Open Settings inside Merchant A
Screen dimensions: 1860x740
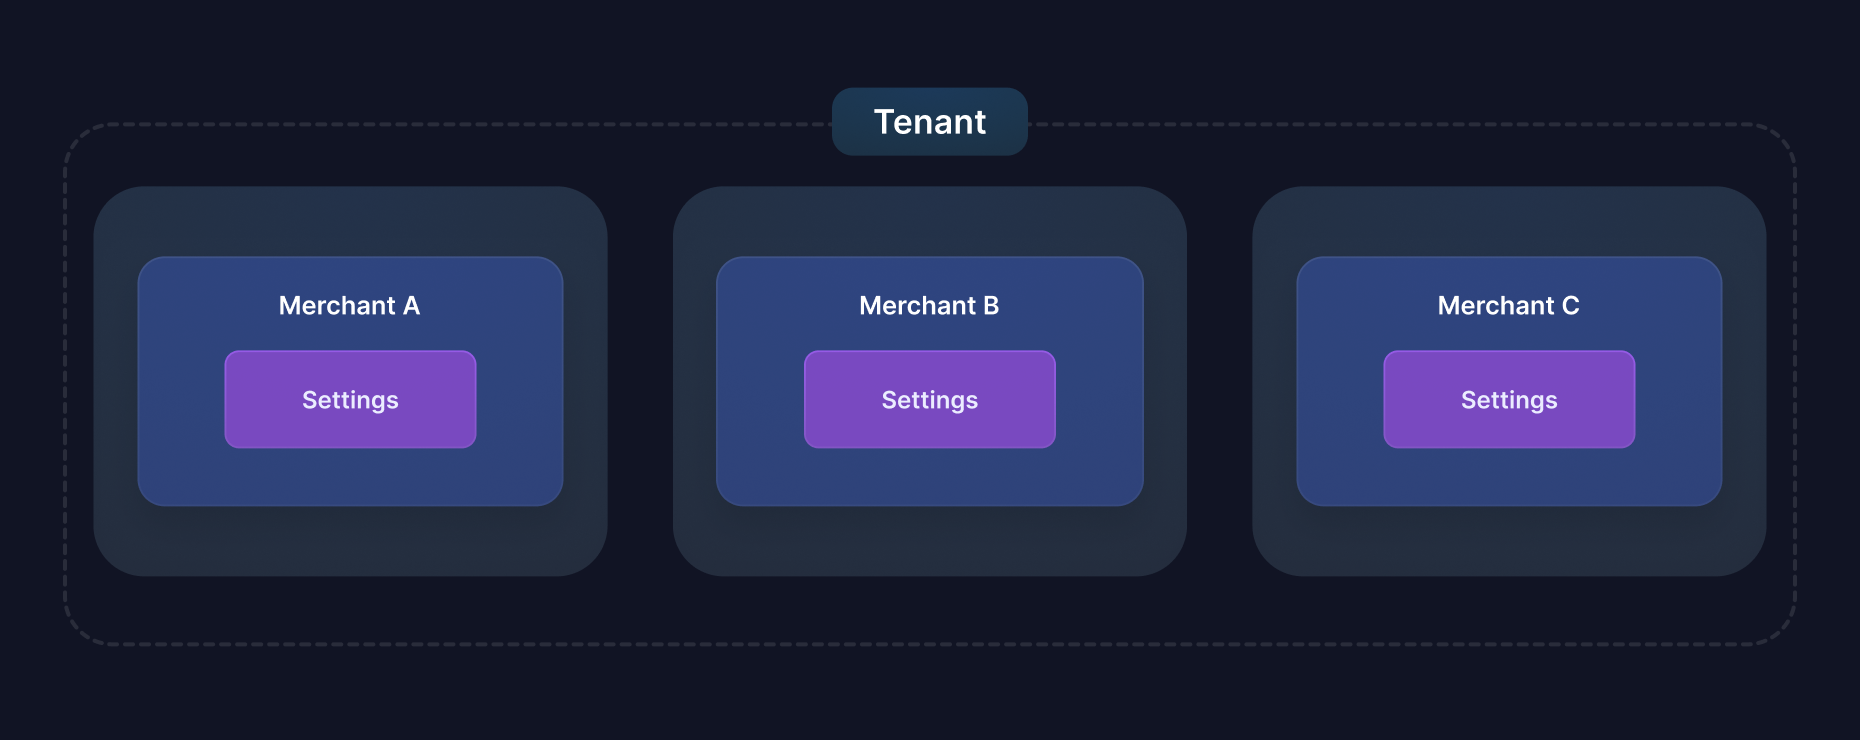coord(350,400)
